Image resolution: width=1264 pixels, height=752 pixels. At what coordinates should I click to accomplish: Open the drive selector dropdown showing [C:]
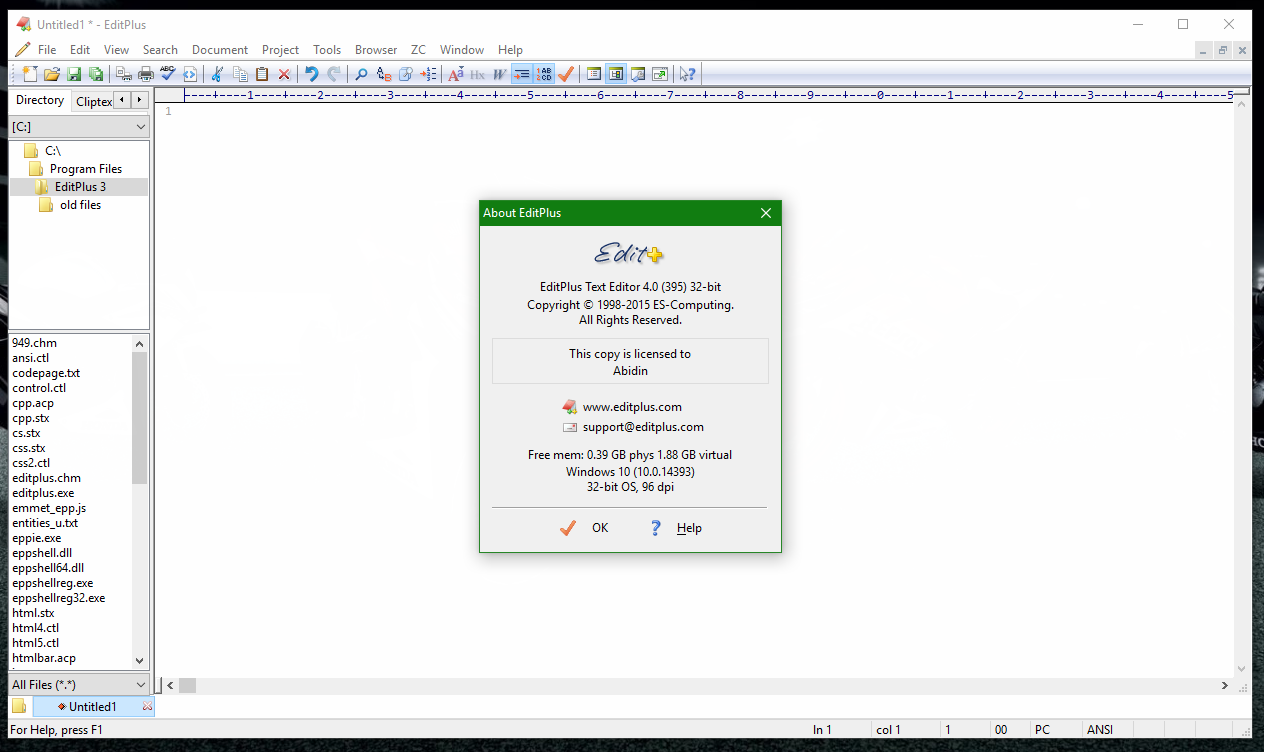coord(79,126)
